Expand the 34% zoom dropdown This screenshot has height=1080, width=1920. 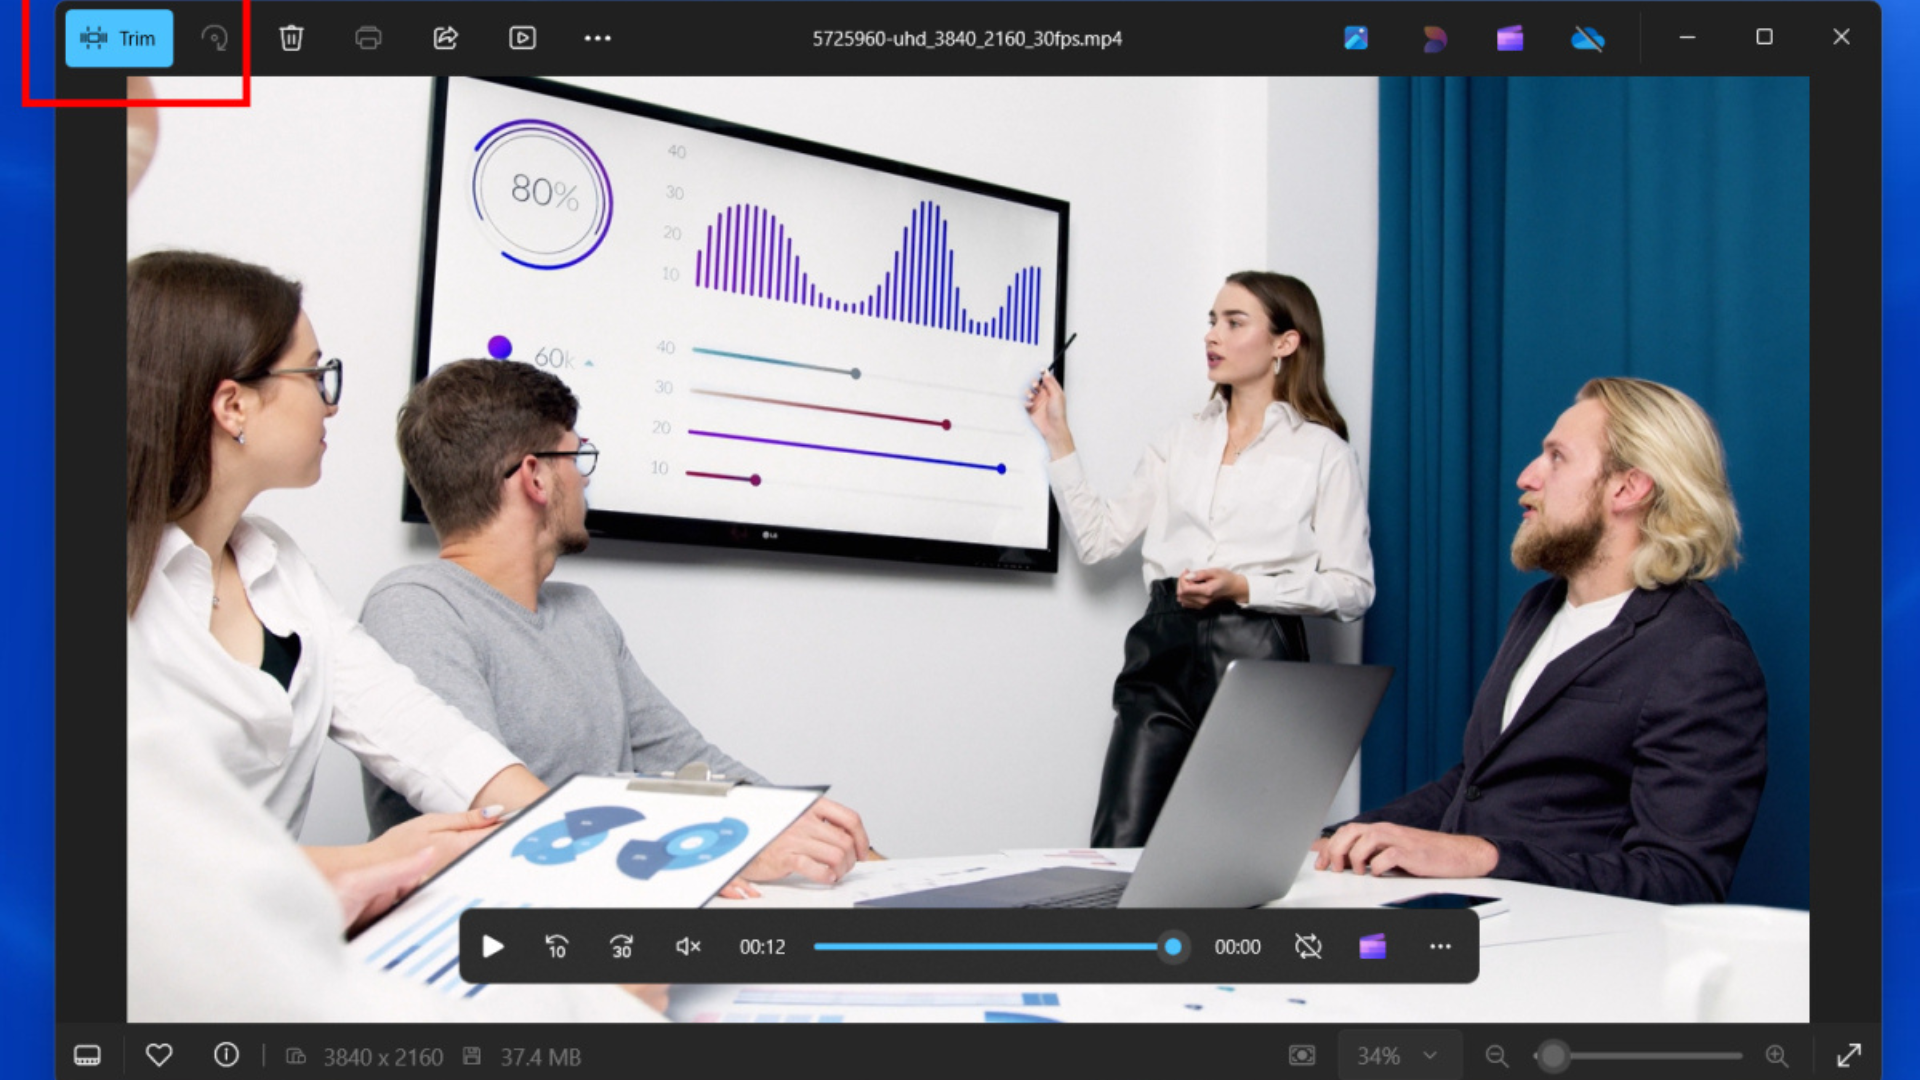1430,1056
